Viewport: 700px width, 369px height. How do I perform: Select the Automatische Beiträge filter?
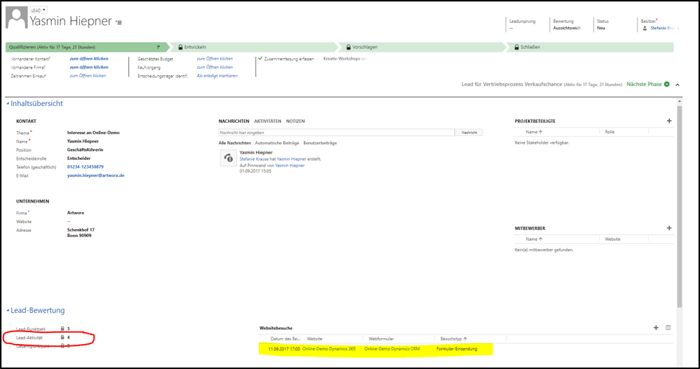[277, 143]
